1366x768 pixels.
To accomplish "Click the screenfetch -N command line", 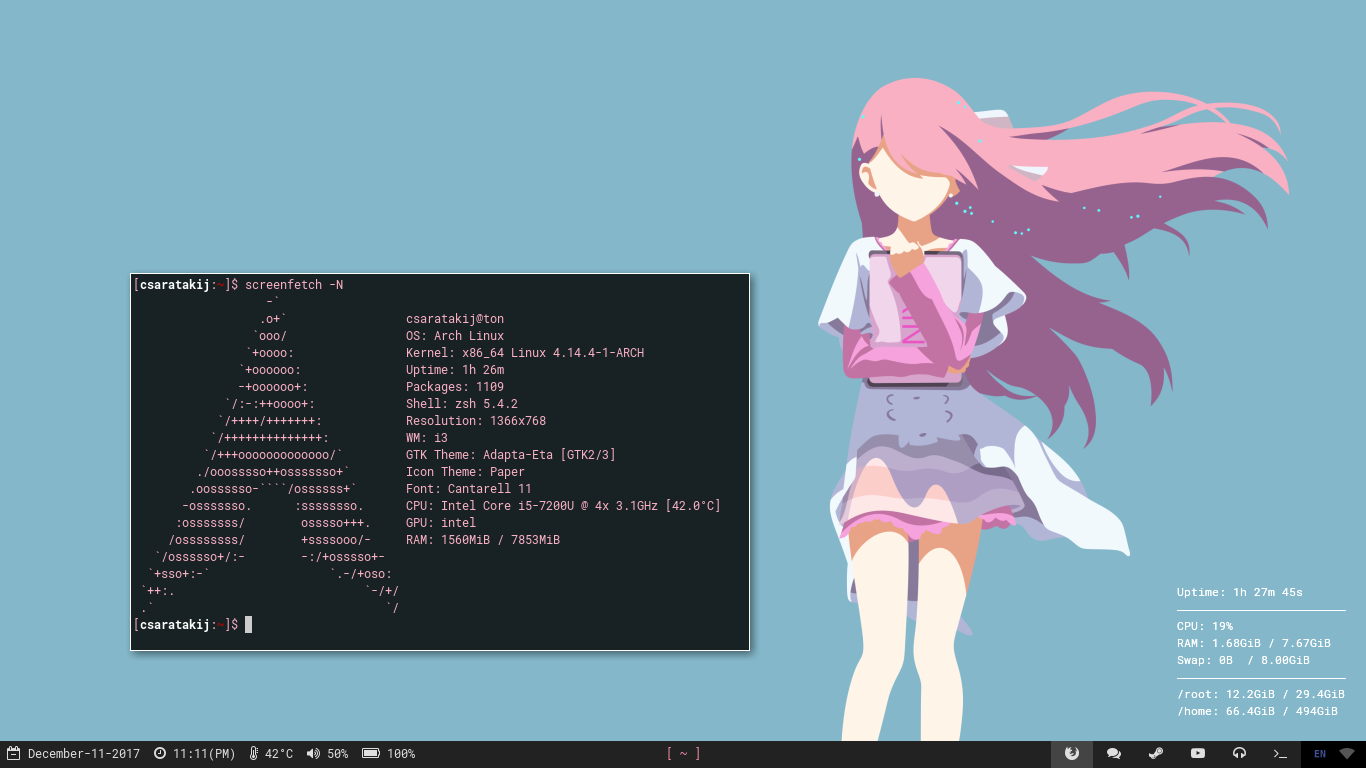I will [293, 285].
